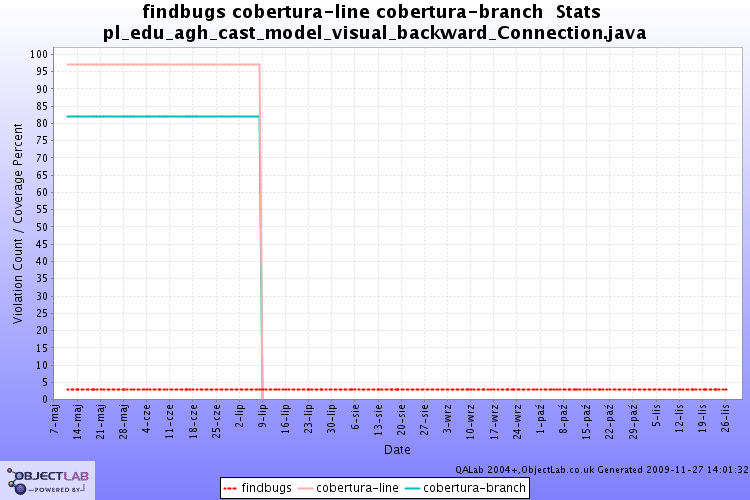
Task: Click the 21-maj date tick label
Action: tap(100, 422)
